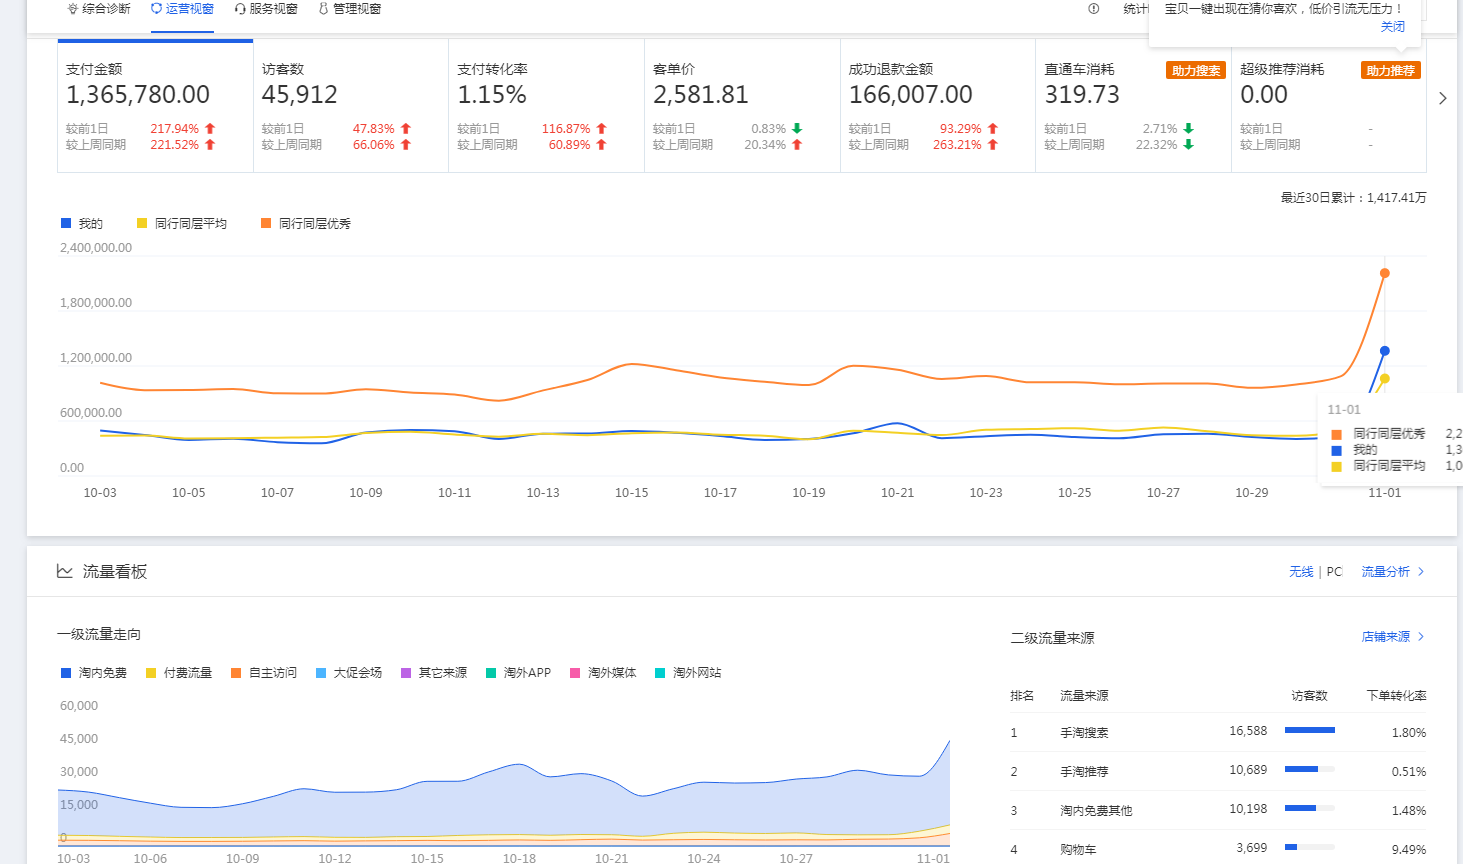Select the 访客数 metric card
Viewport: 1463px width, 864px height.
tap(350, 106)
